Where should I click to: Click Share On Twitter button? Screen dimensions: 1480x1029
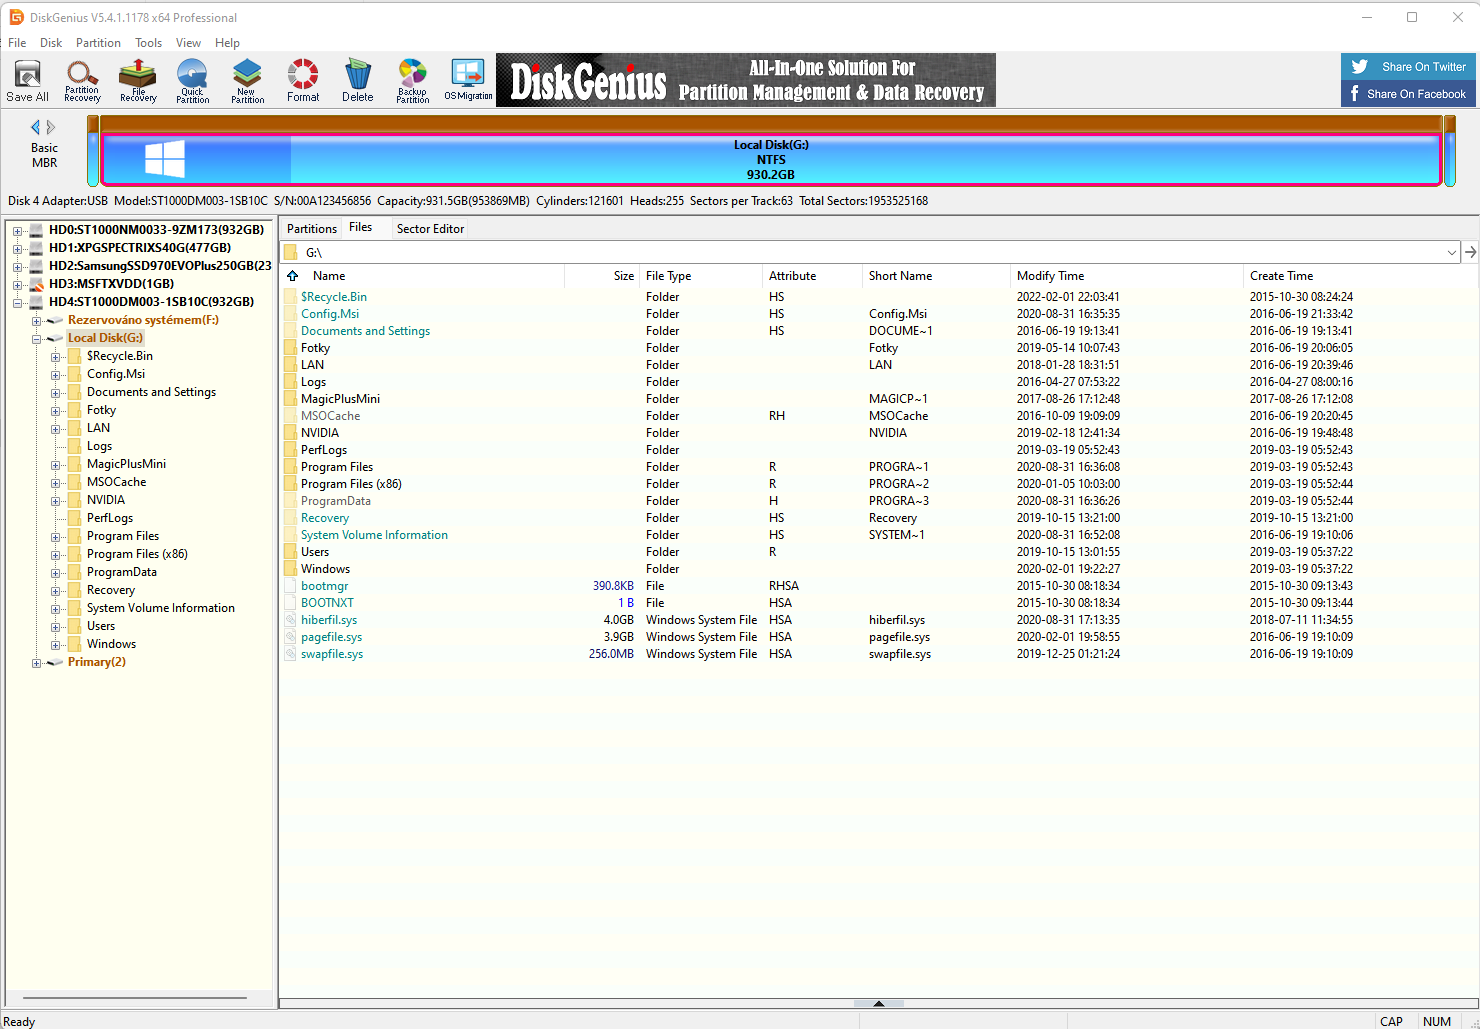1408,67
